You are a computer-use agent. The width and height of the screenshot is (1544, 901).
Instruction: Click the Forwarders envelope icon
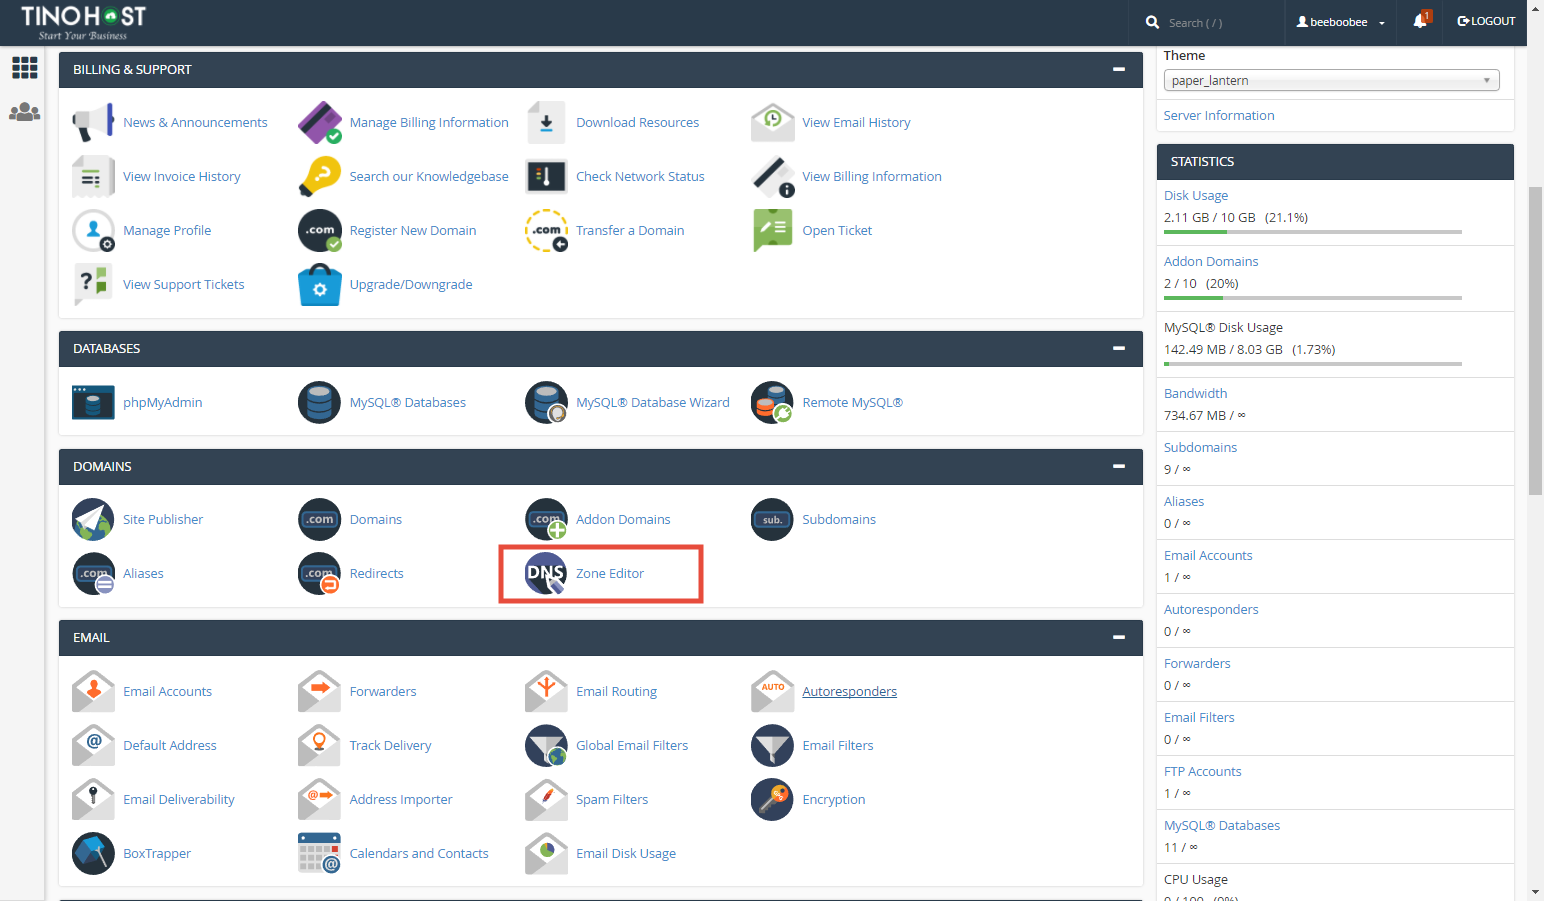click(x=320, y=692)
